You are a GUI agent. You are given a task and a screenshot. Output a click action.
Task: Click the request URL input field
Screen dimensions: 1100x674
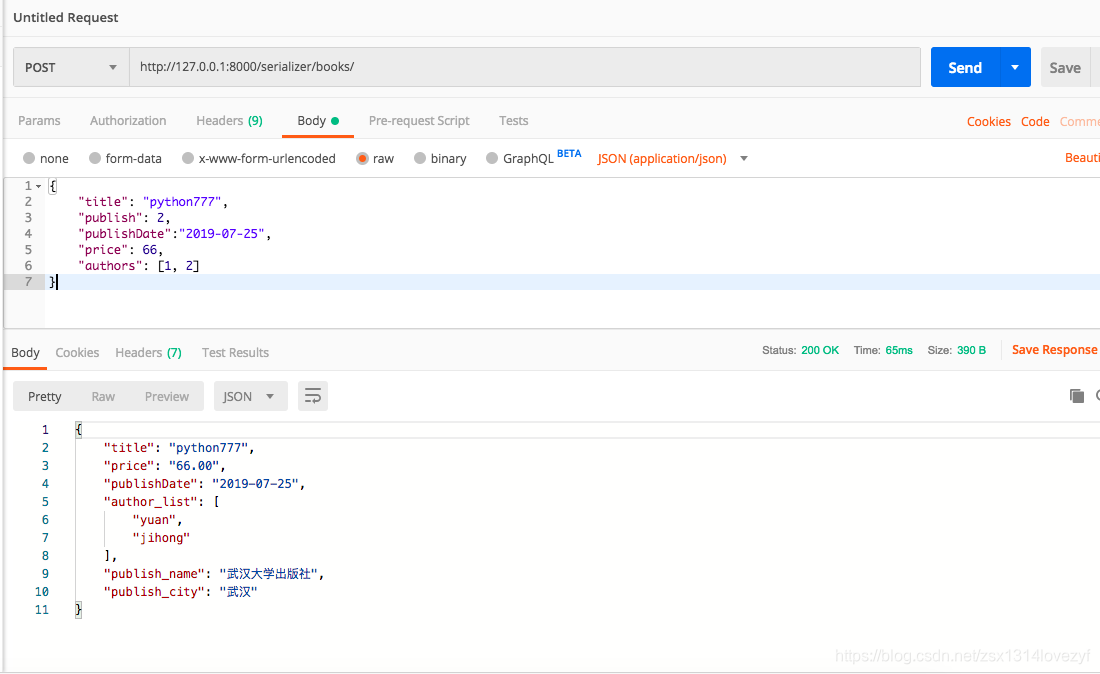tap(525, 67)
